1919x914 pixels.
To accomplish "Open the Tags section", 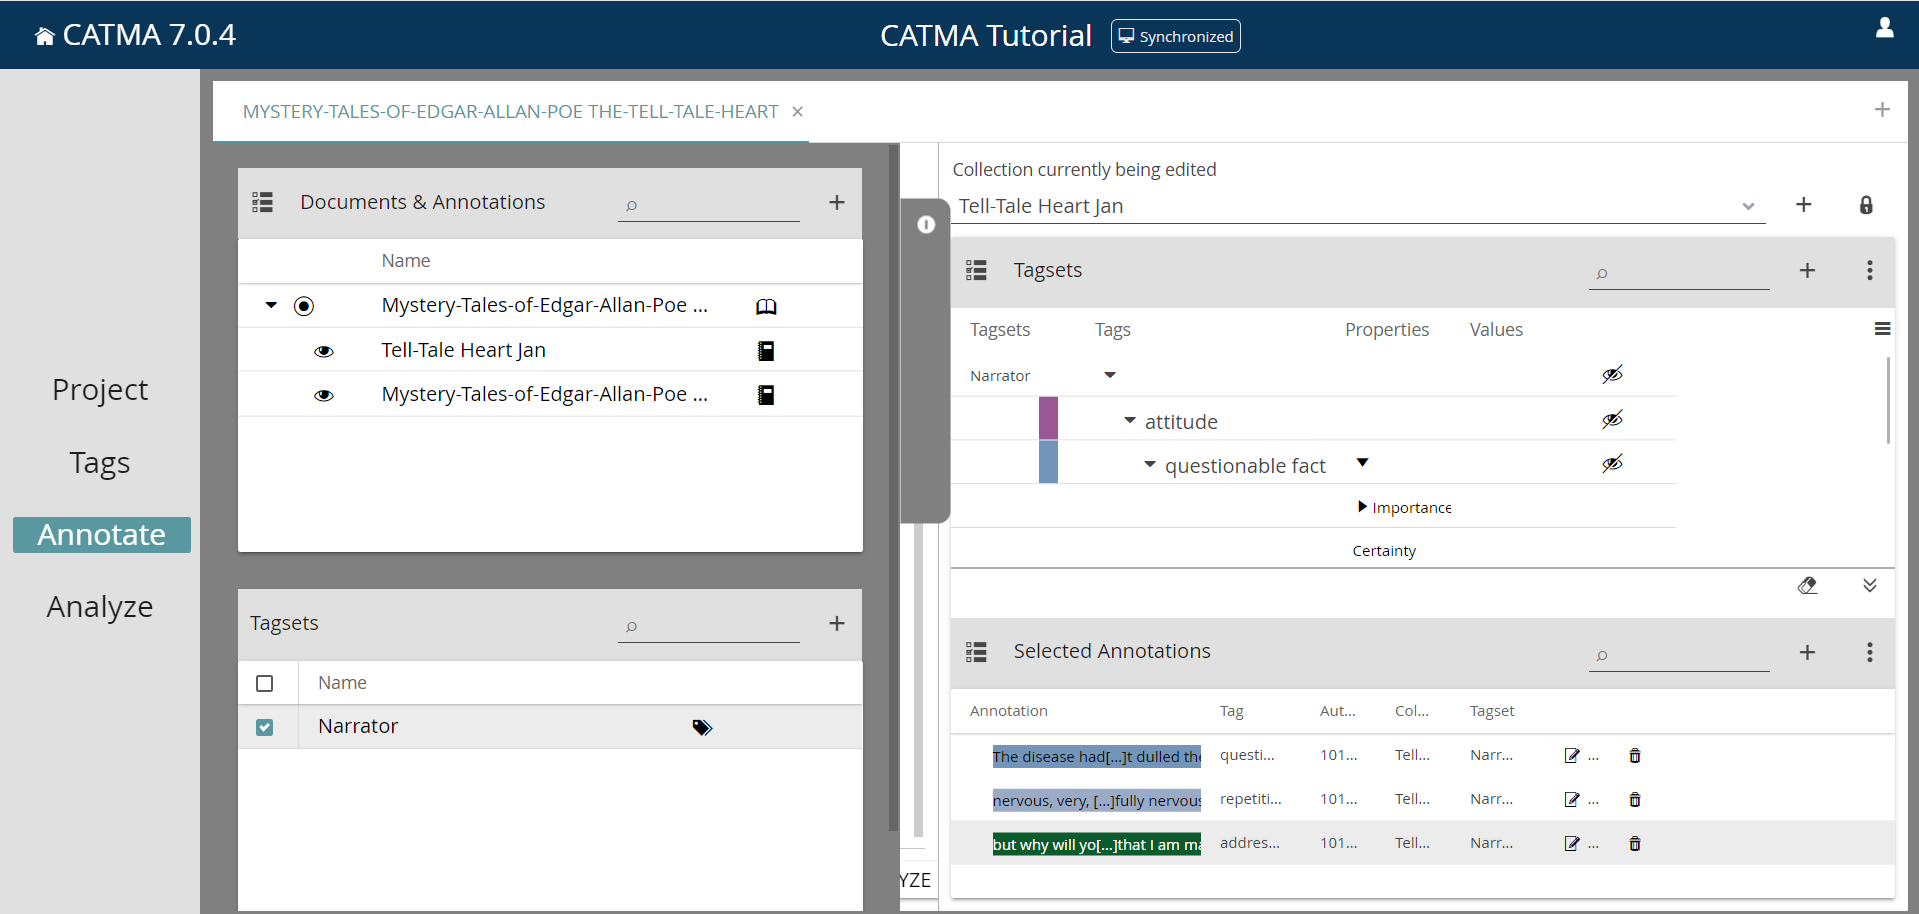I will (x=100, y=463).
